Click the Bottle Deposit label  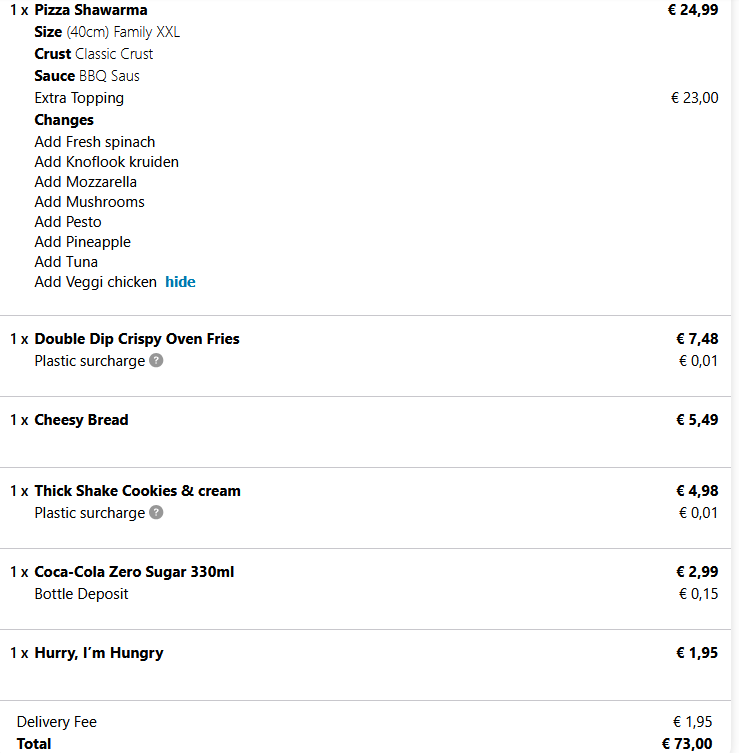click(81, 594)
